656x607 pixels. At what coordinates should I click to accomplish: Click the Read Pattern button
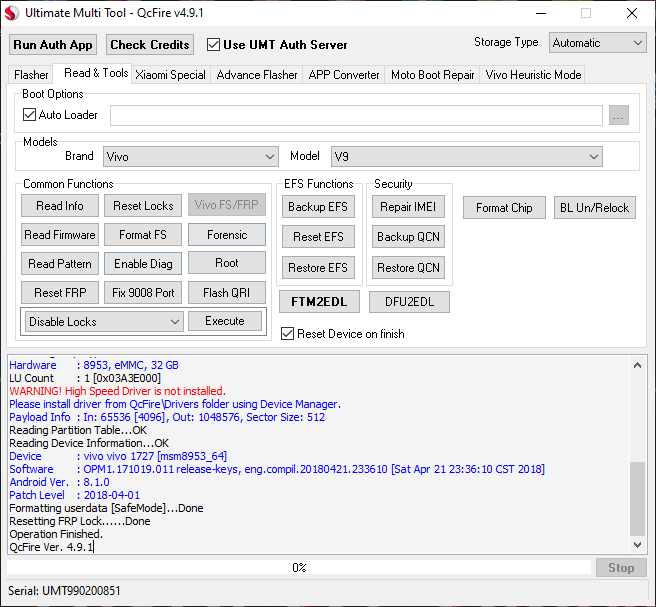coord(60,264)
